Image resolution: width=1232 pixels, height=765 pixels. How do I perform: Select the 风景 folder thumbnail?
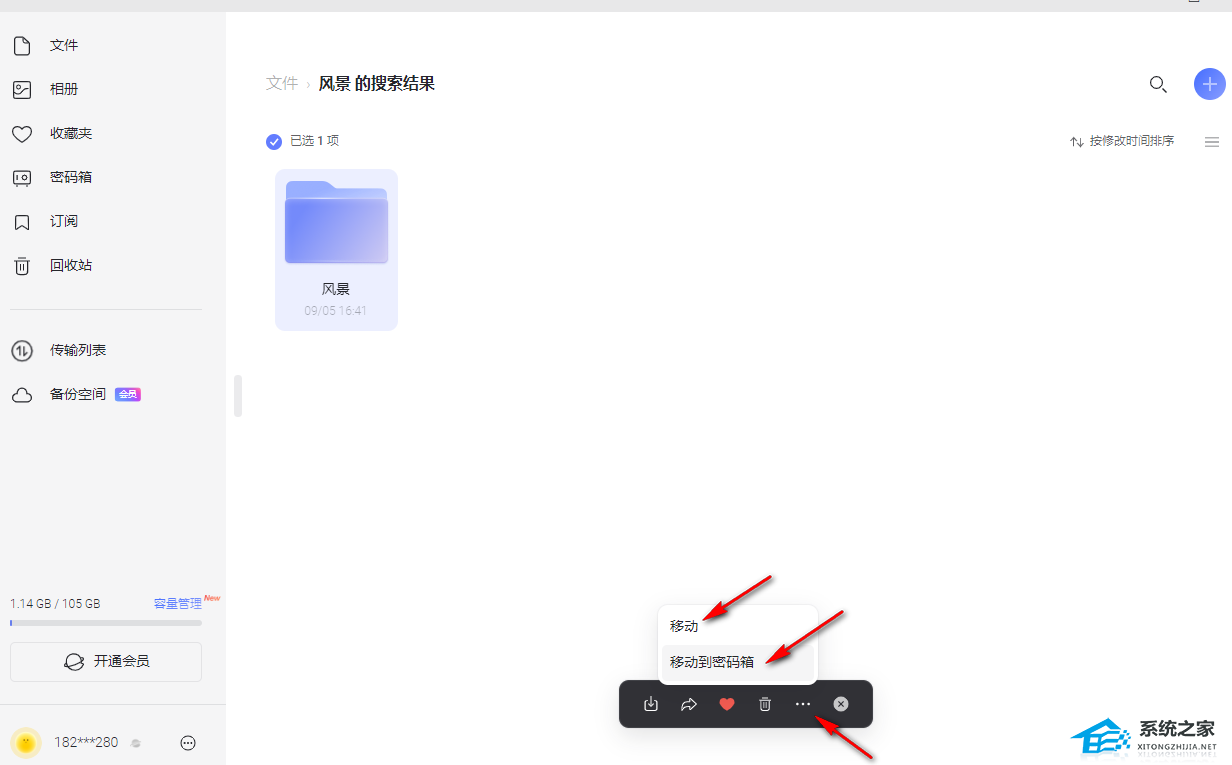pos(337,221)
